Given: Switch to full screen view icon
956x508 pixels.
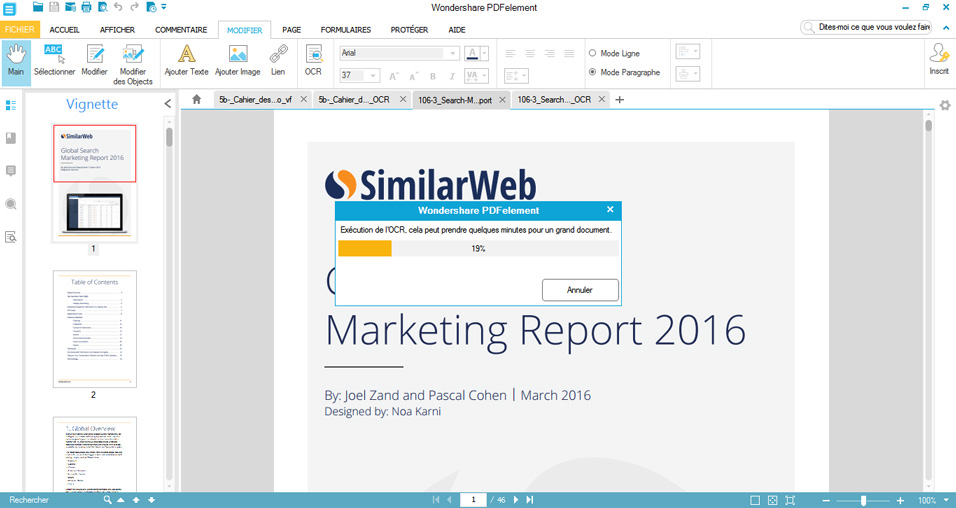Looking at the screenshot, I should pyautogui.click(x=790, y=500).
